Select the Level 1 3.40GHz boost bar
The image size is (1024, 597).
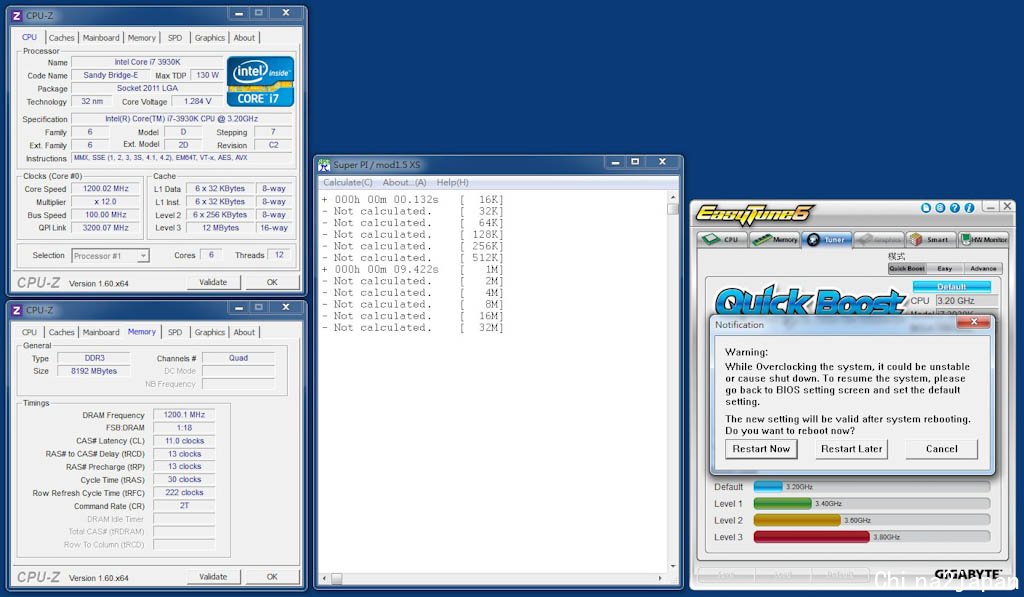(872, 504)
